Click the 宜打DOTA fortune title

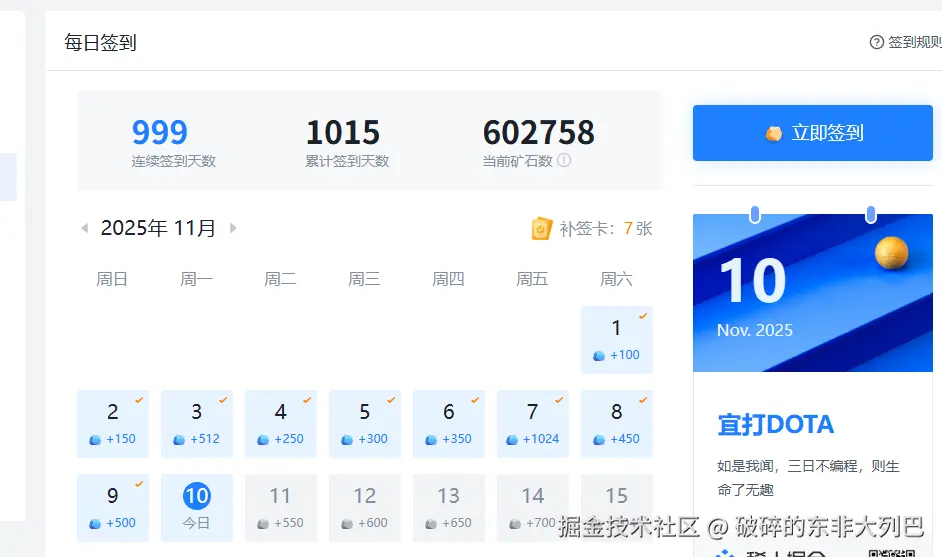tap(776, 425)
